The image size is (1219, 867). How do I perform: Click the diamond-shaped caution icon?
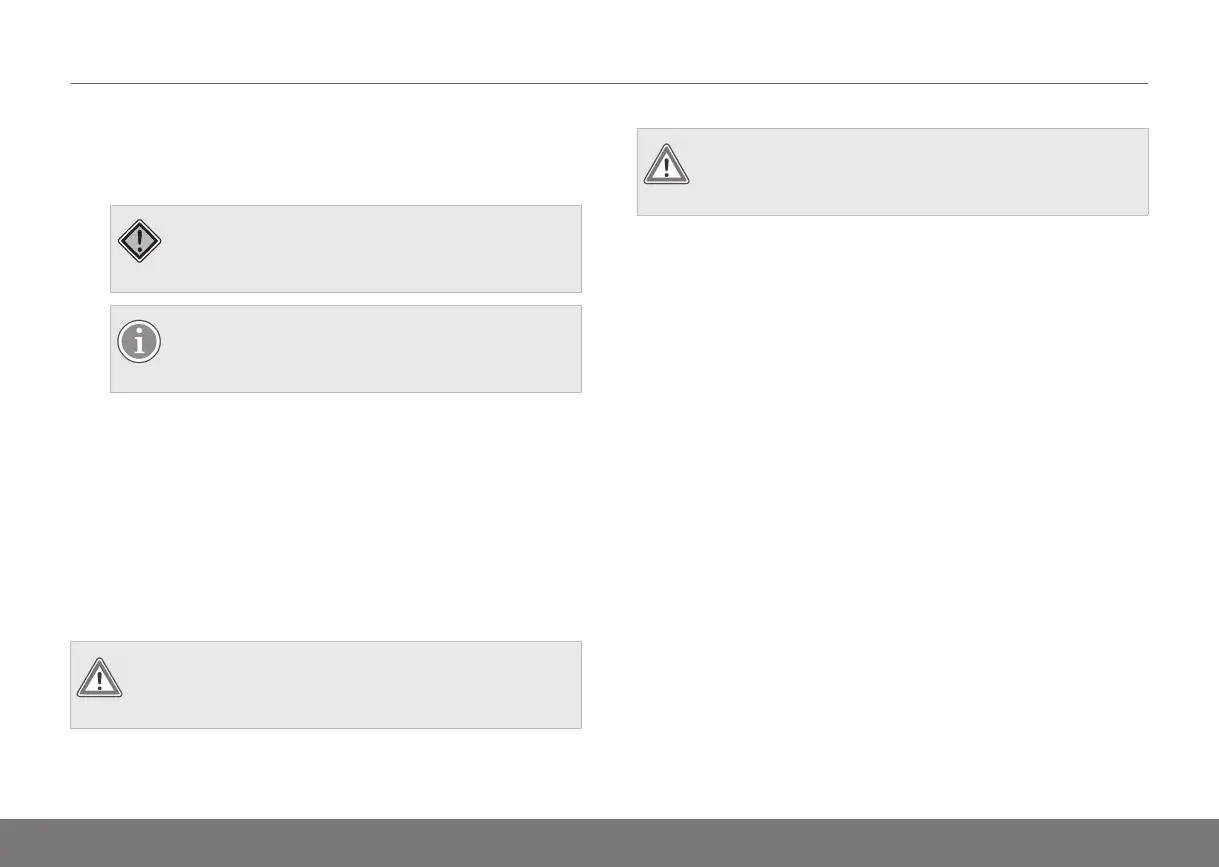(139, 241)
